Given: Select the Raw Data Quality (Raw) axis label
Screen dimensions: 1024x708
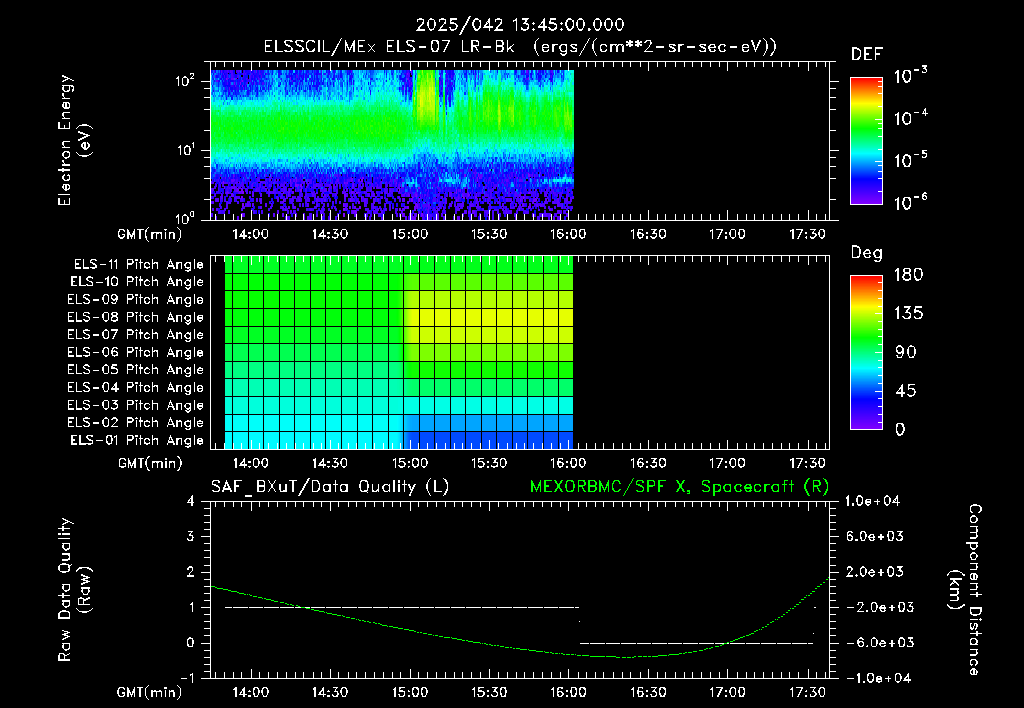Looking at the screenshot, I should 73,590.
